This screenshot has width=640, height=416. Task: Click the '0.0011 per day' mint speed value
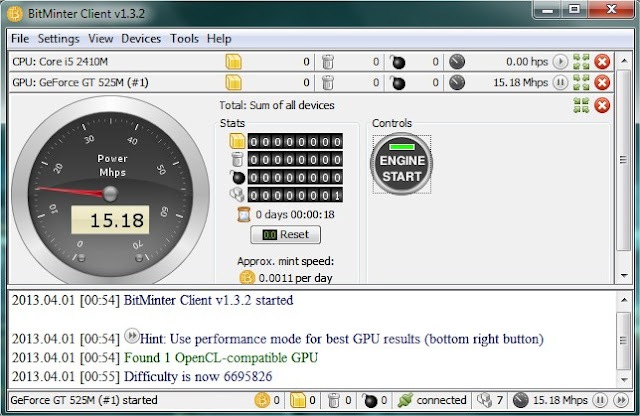coord(295,278)
